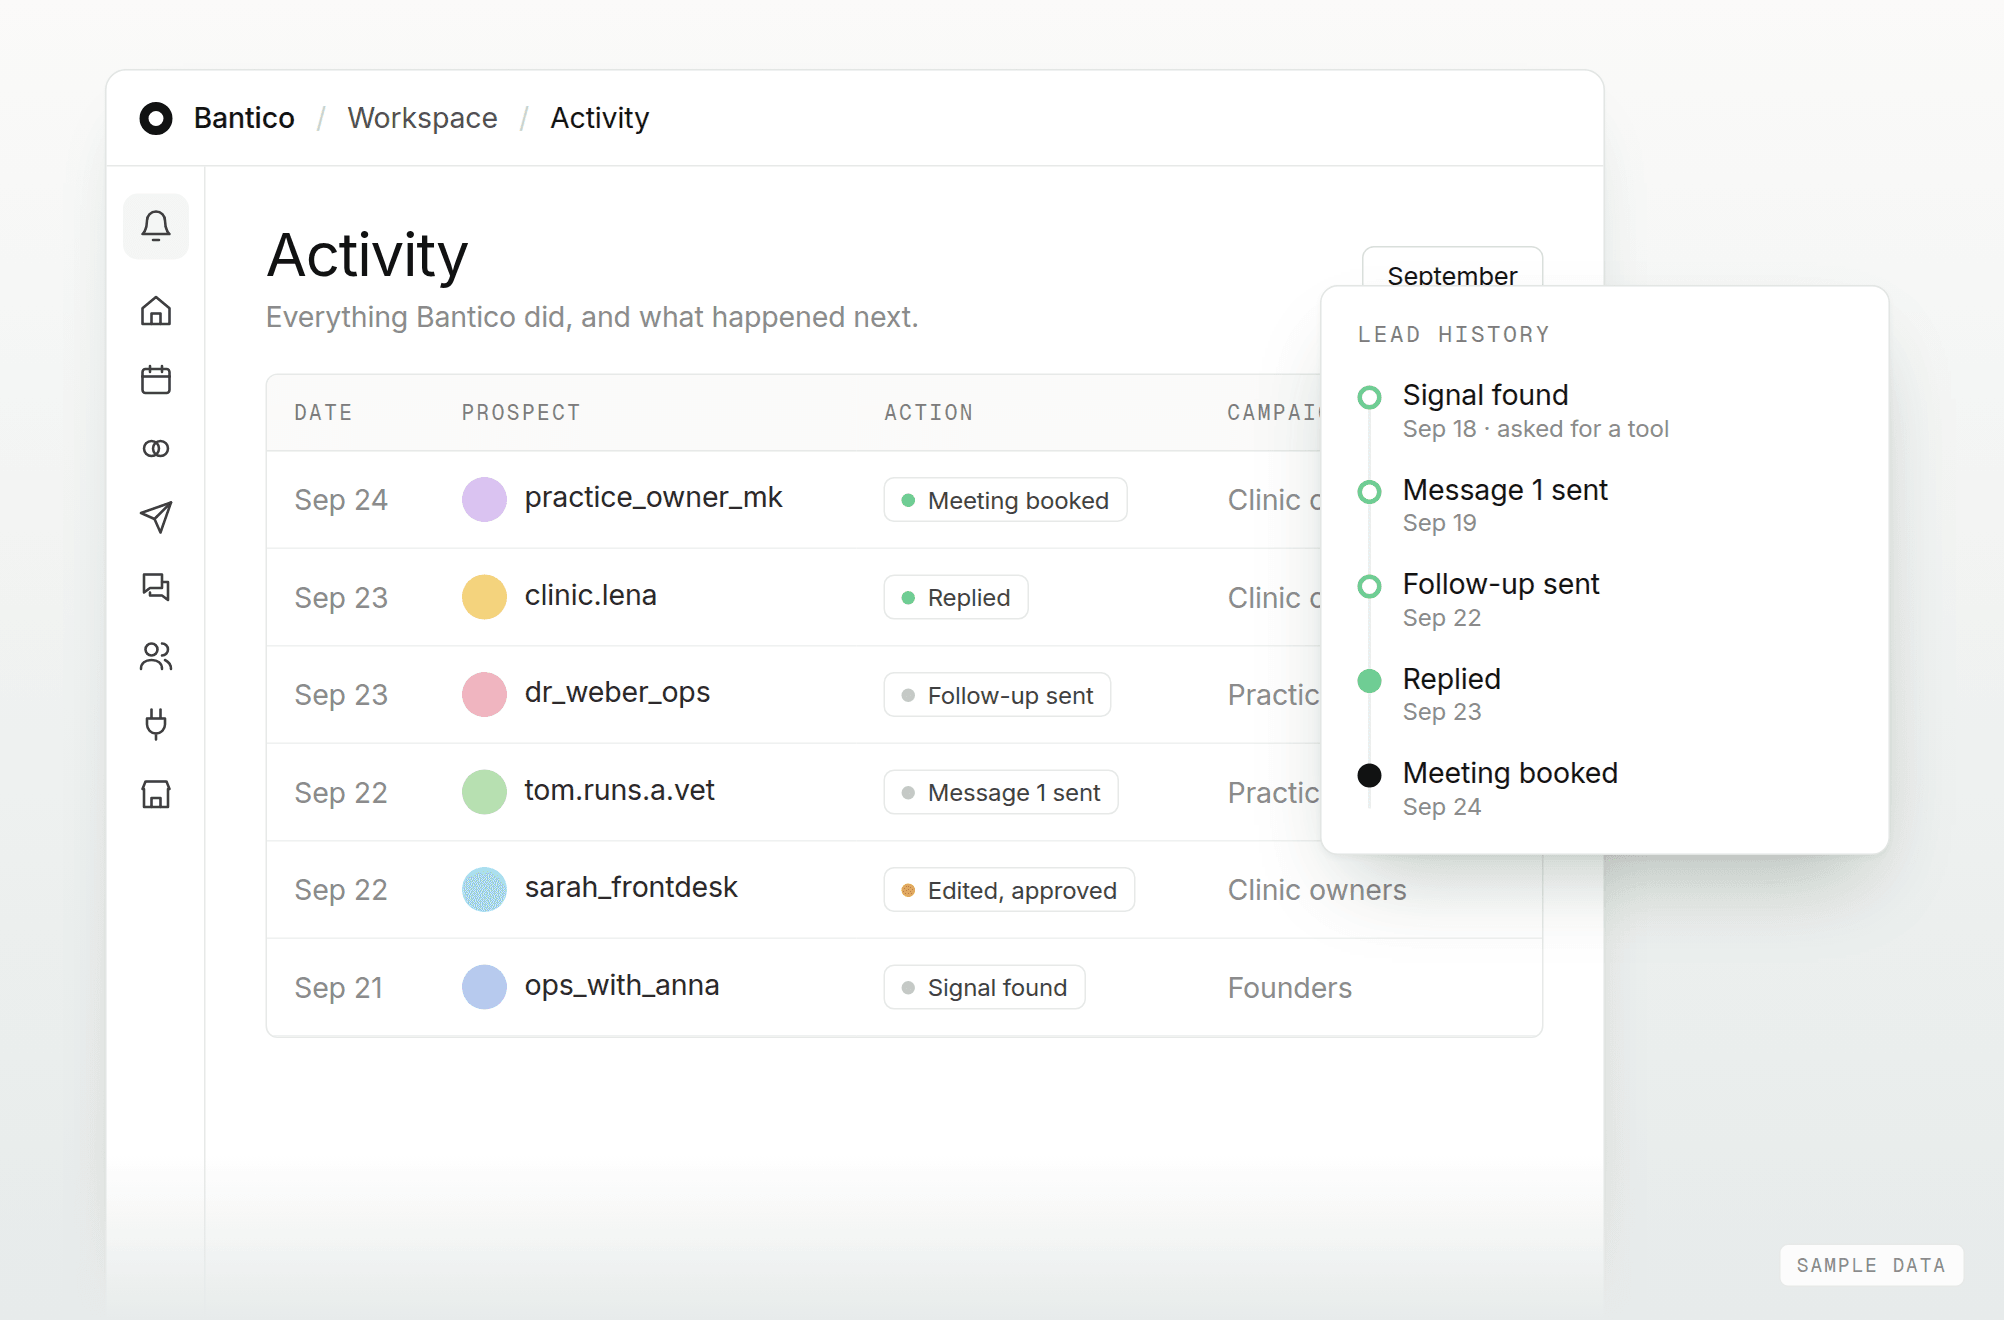Click the blue avatar of sarah_frontdesk

point(484,889)
